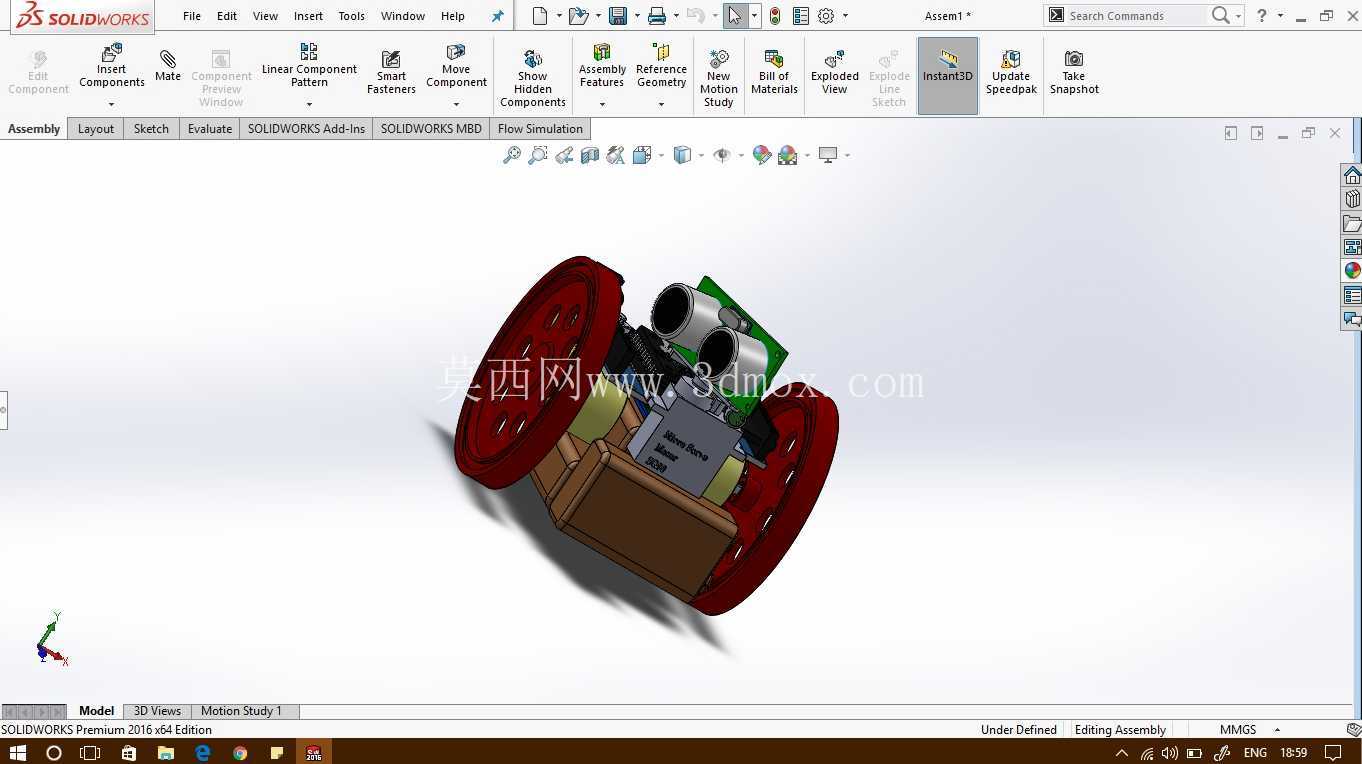Switch to Flow Simulation tab
Image resolution: width=1362 pixels, height=764 pixels.
pos(540,129)
